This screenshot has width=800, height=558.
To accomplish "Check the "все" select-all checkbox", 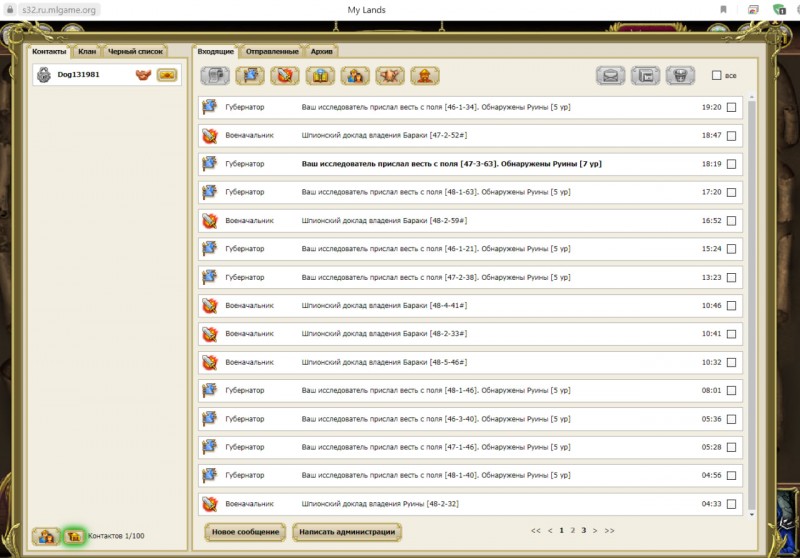I will [x=716, y=75].
